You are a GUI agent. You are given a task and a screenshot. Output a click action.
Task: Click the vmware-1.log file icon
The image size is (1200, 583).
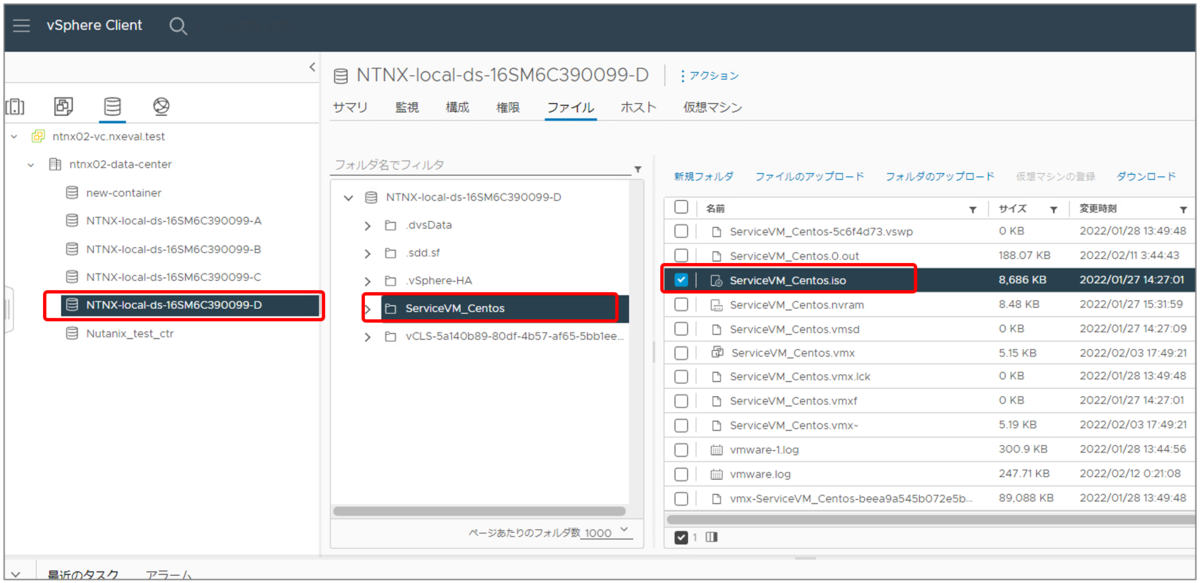pyautogui.click(x=716, y=450)
